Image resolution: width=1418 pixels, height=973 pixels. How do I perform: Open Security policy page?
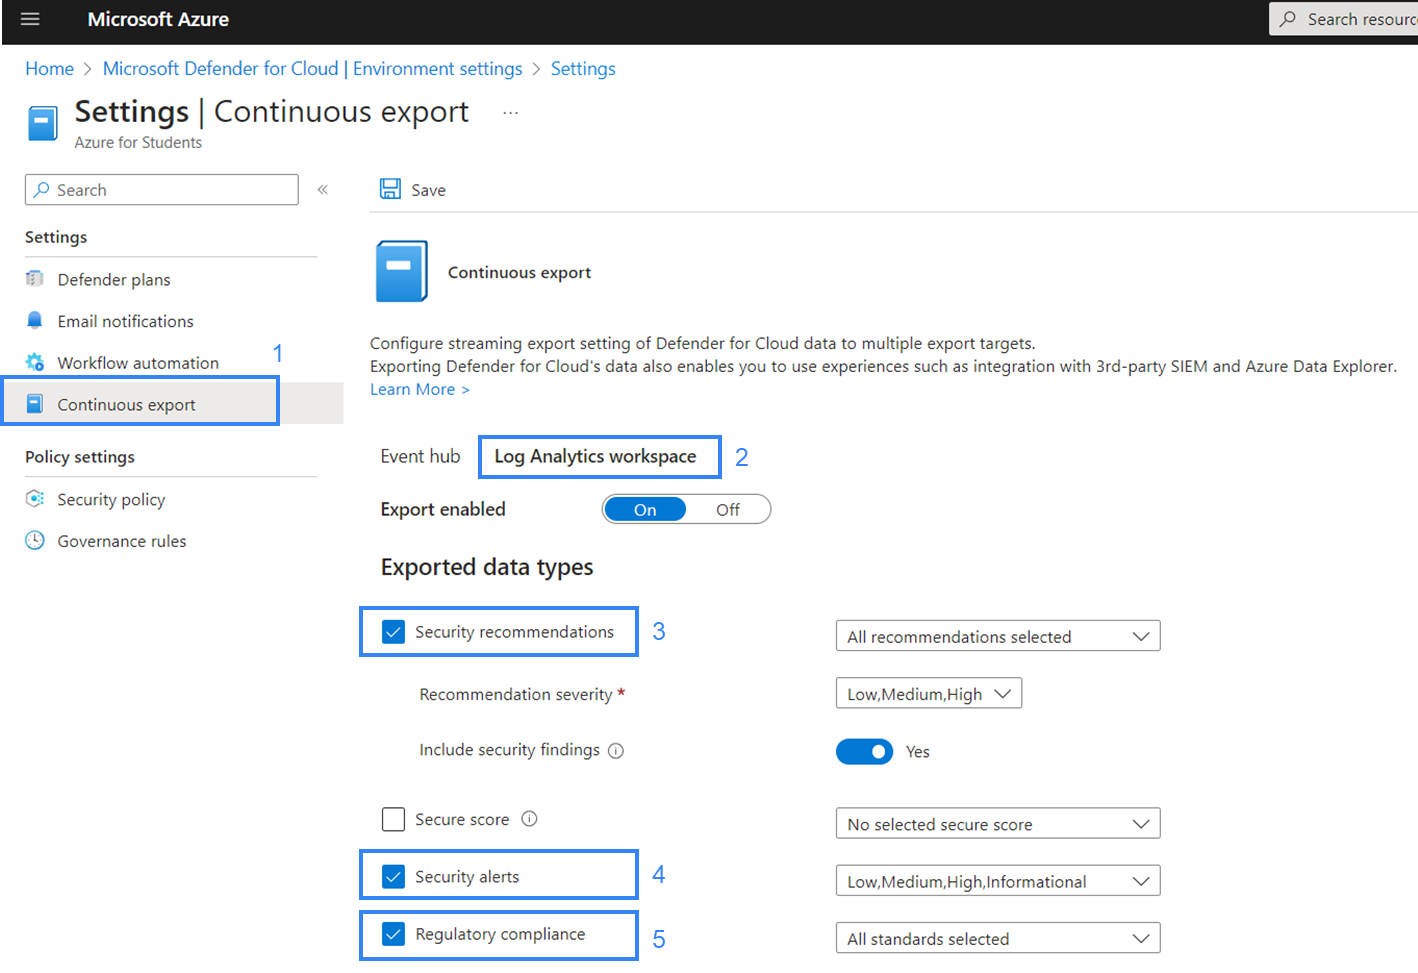pos(111,499)
